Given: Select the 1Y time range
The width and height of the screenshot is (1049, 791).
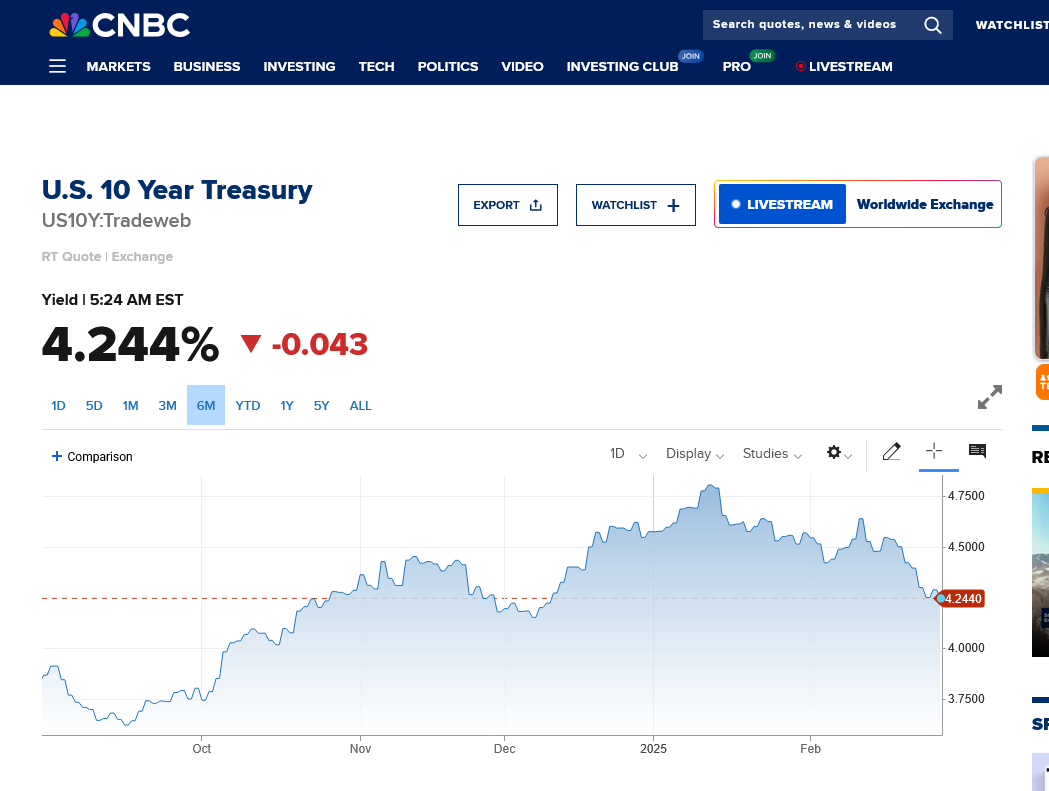Looking at the screenshot, I should pos(287,406).
